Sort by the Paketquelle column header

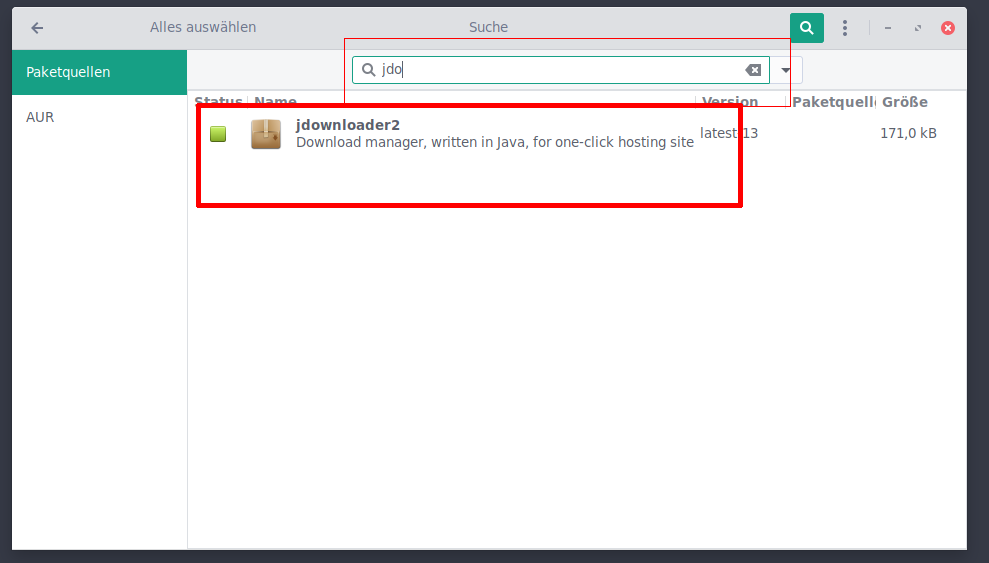click(x=833, y=102)
